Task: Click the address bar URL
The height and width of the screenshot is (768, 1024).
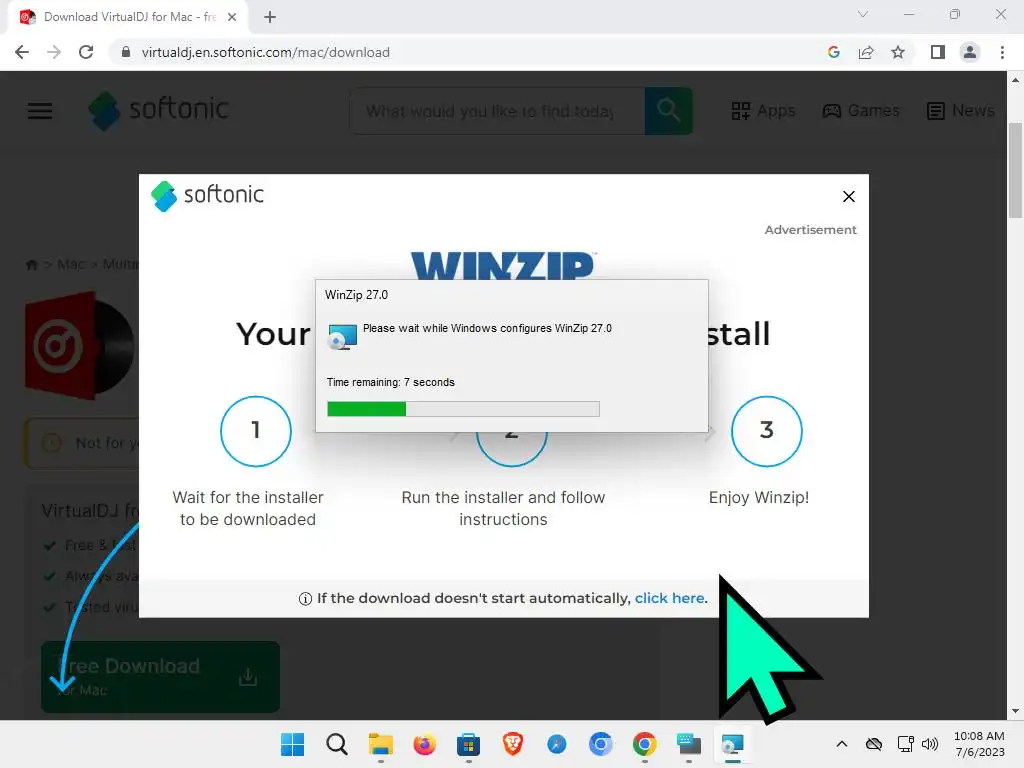Action: point(265,52)
